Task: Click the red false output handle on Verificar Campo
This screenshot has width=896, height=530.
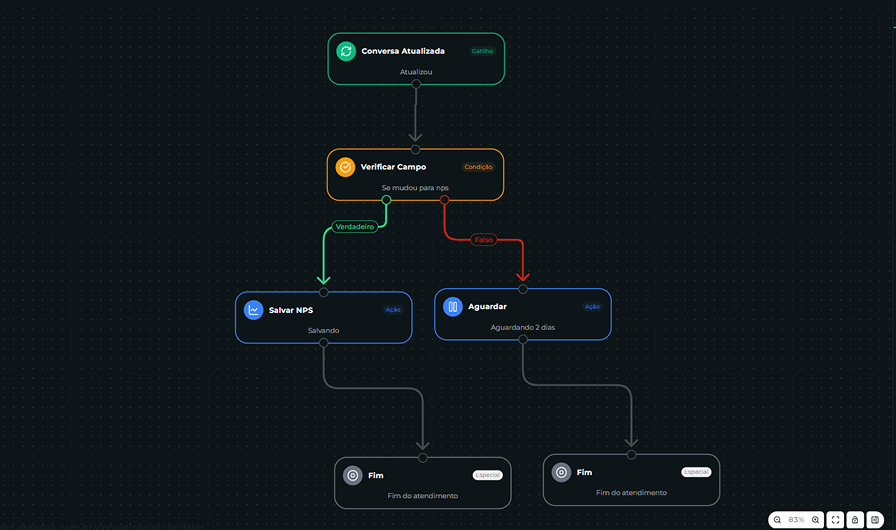Action: [x=444, y=200]
